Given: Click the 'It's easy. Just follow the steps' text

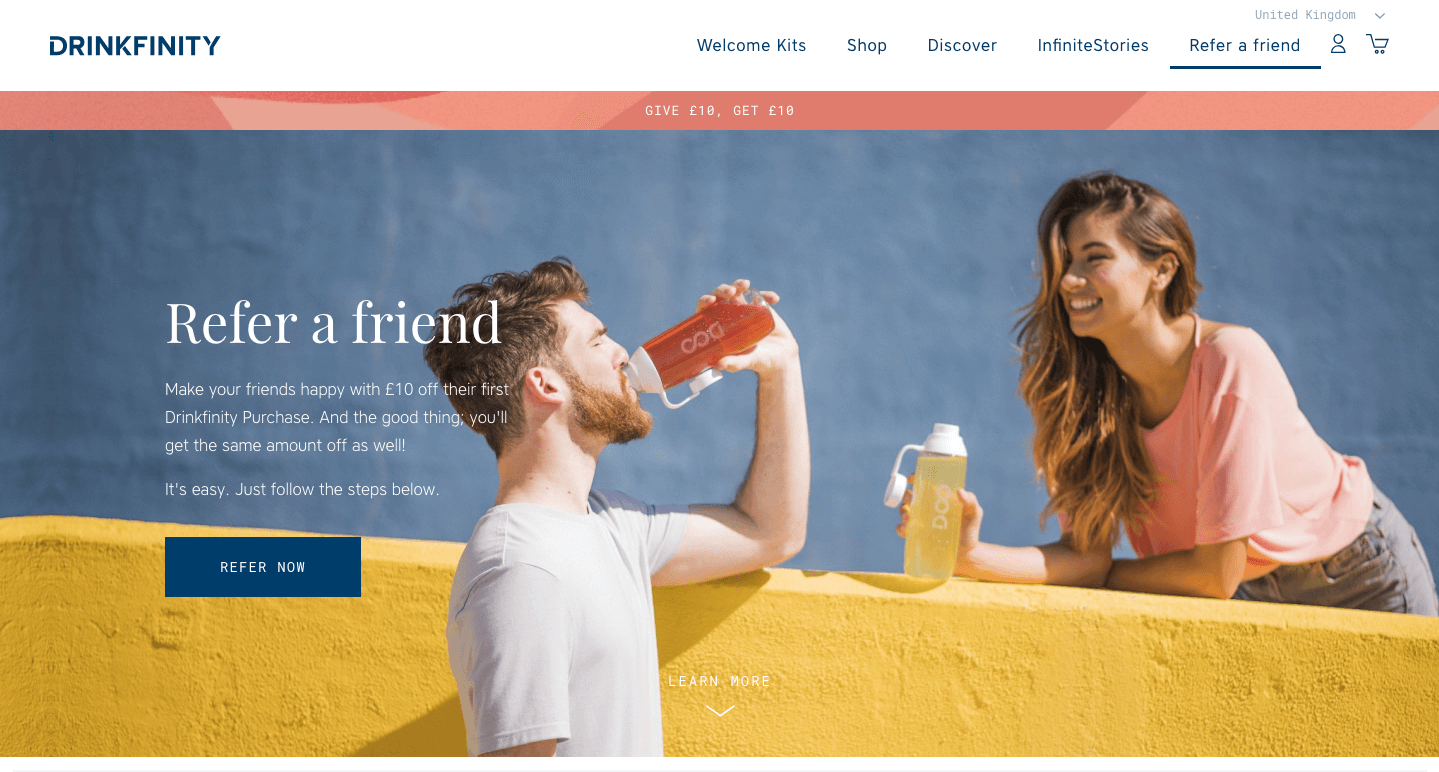Looking at the screenshot, I should 302,489.
